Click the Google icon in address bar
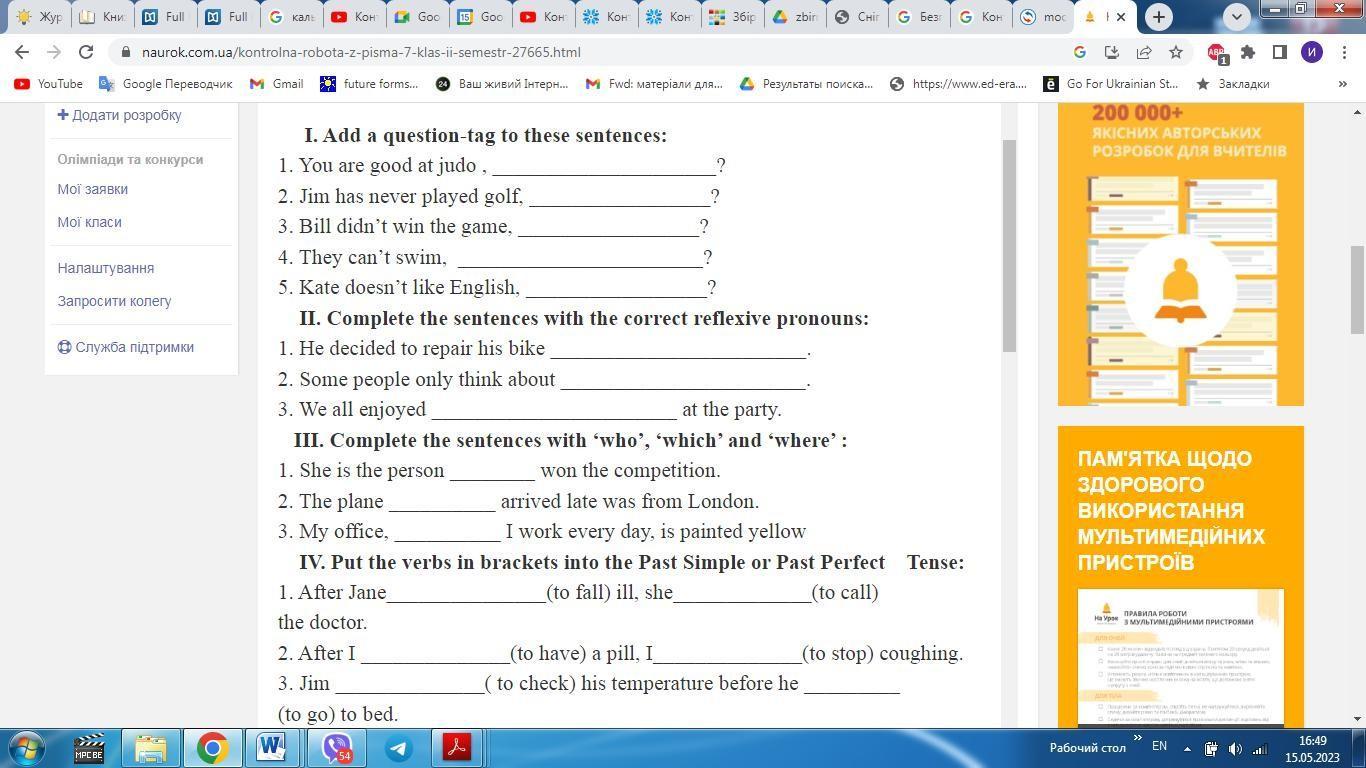1366x768 pixels. [1080, 52]
